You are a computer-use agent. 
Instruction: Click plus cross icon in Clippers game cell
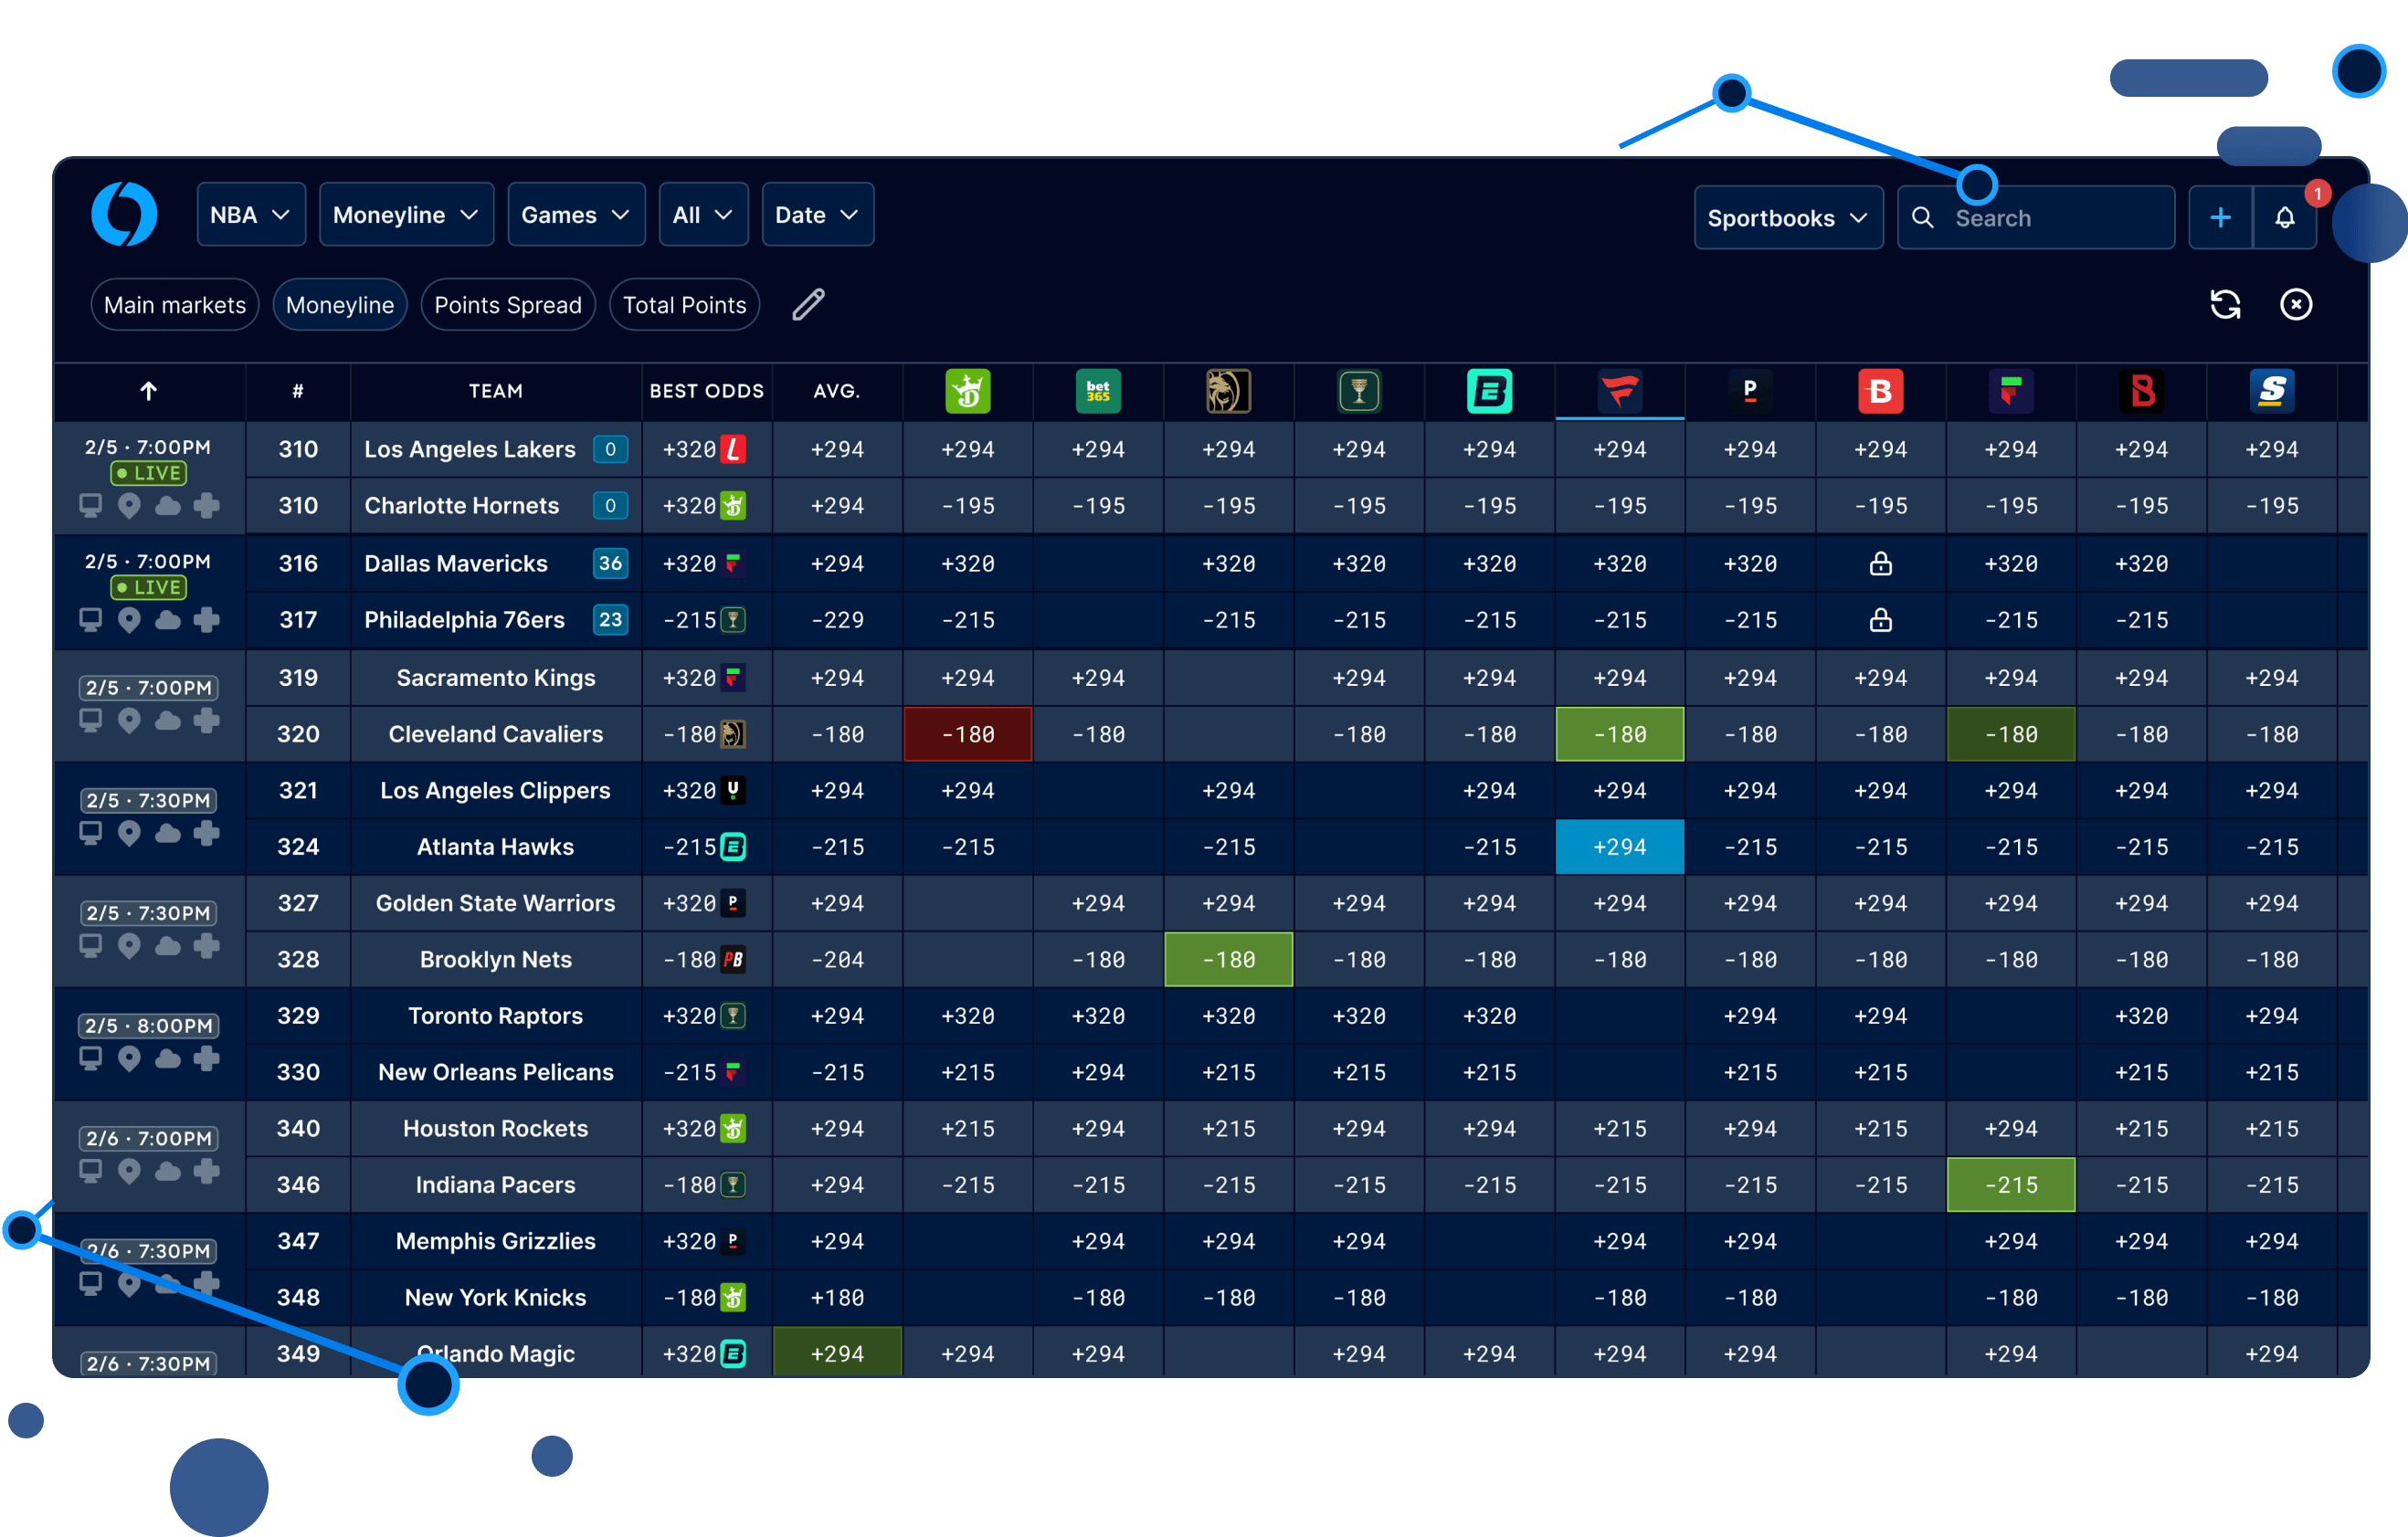pos(207,832)
